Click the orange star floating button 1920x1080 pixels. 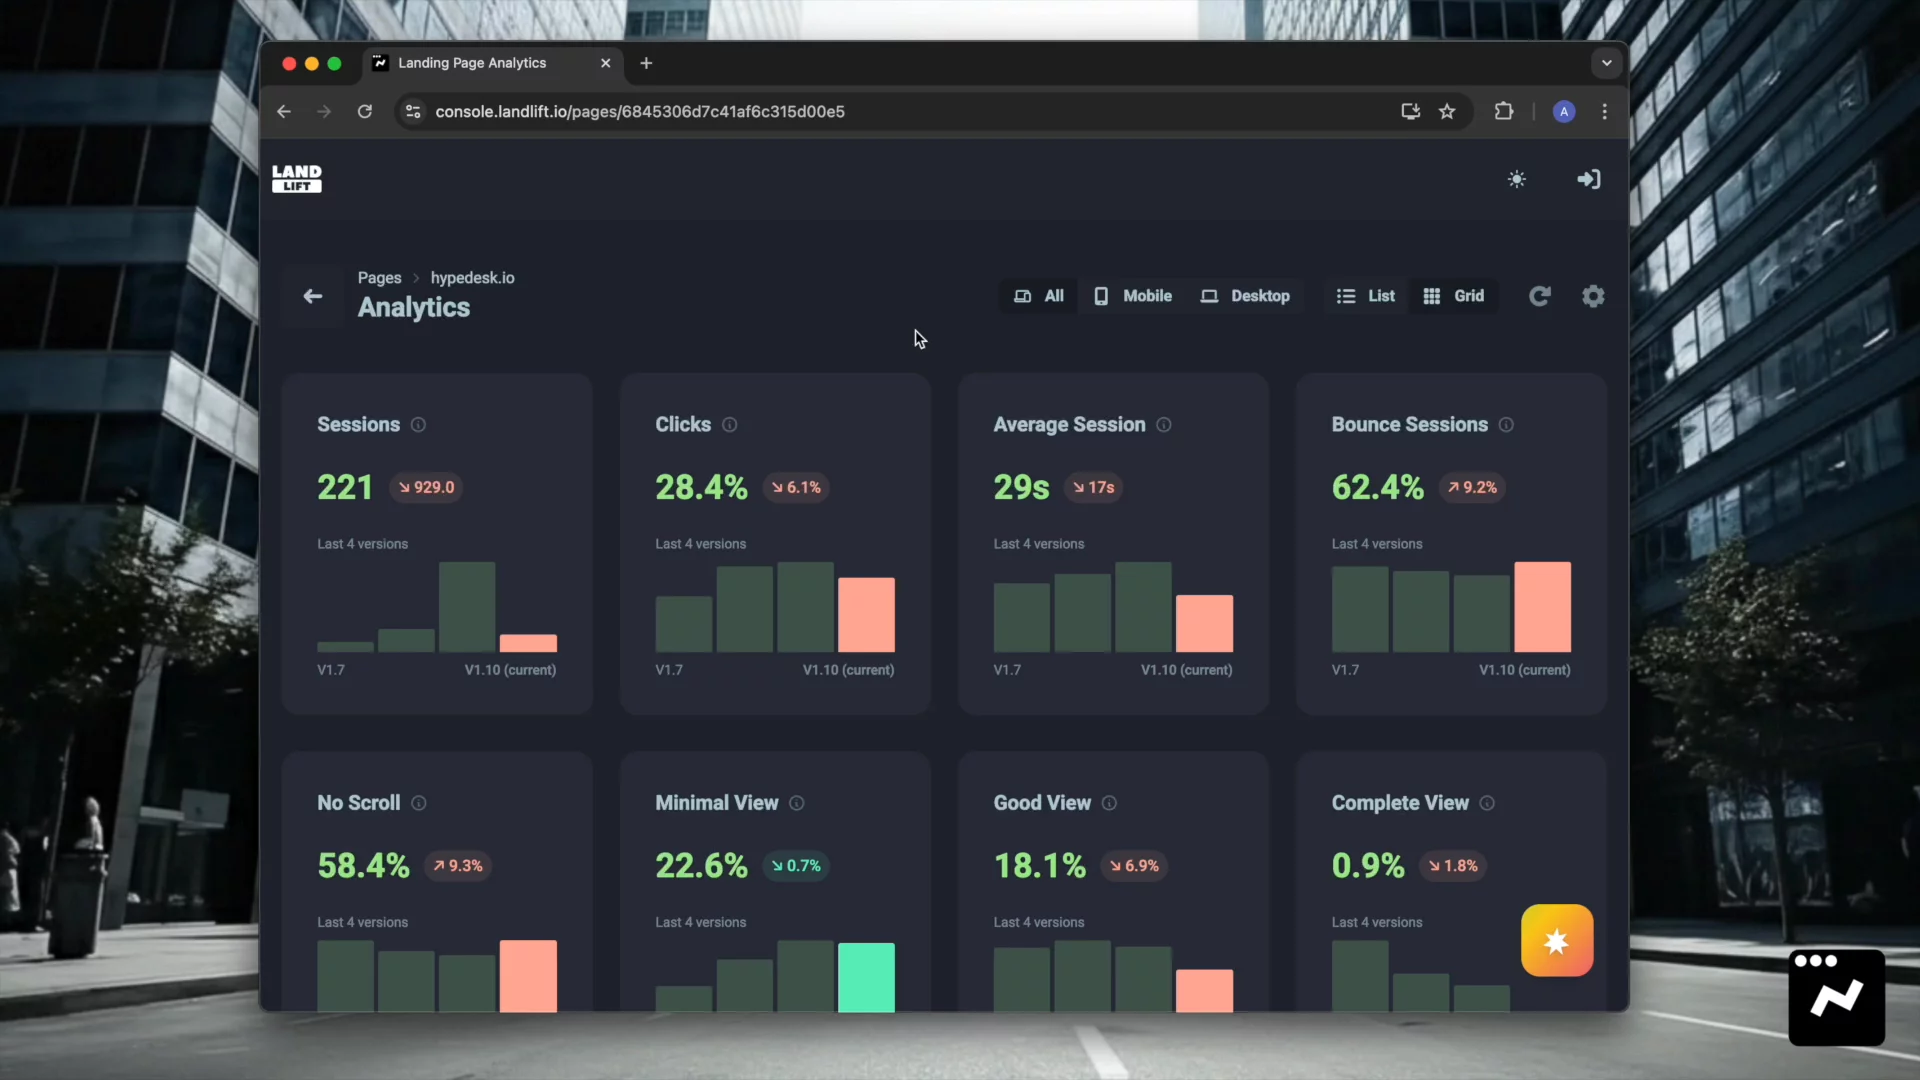1556,941
